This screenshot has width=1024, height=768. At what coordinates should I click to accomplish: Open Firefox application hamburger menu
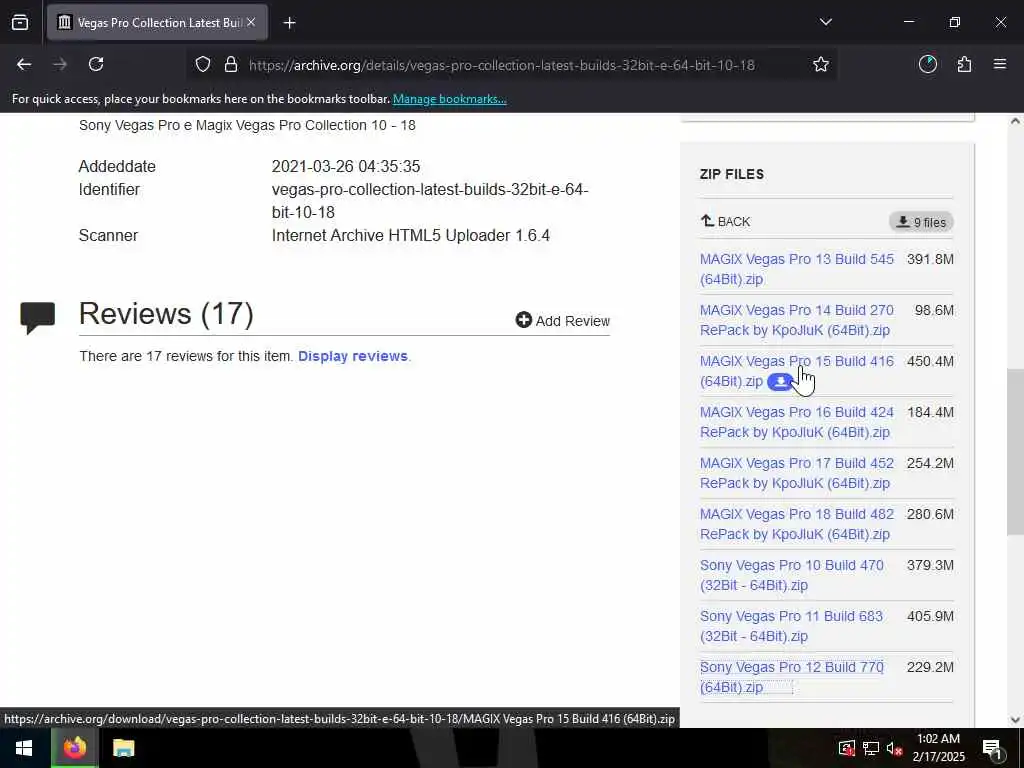pos(1000,64)
